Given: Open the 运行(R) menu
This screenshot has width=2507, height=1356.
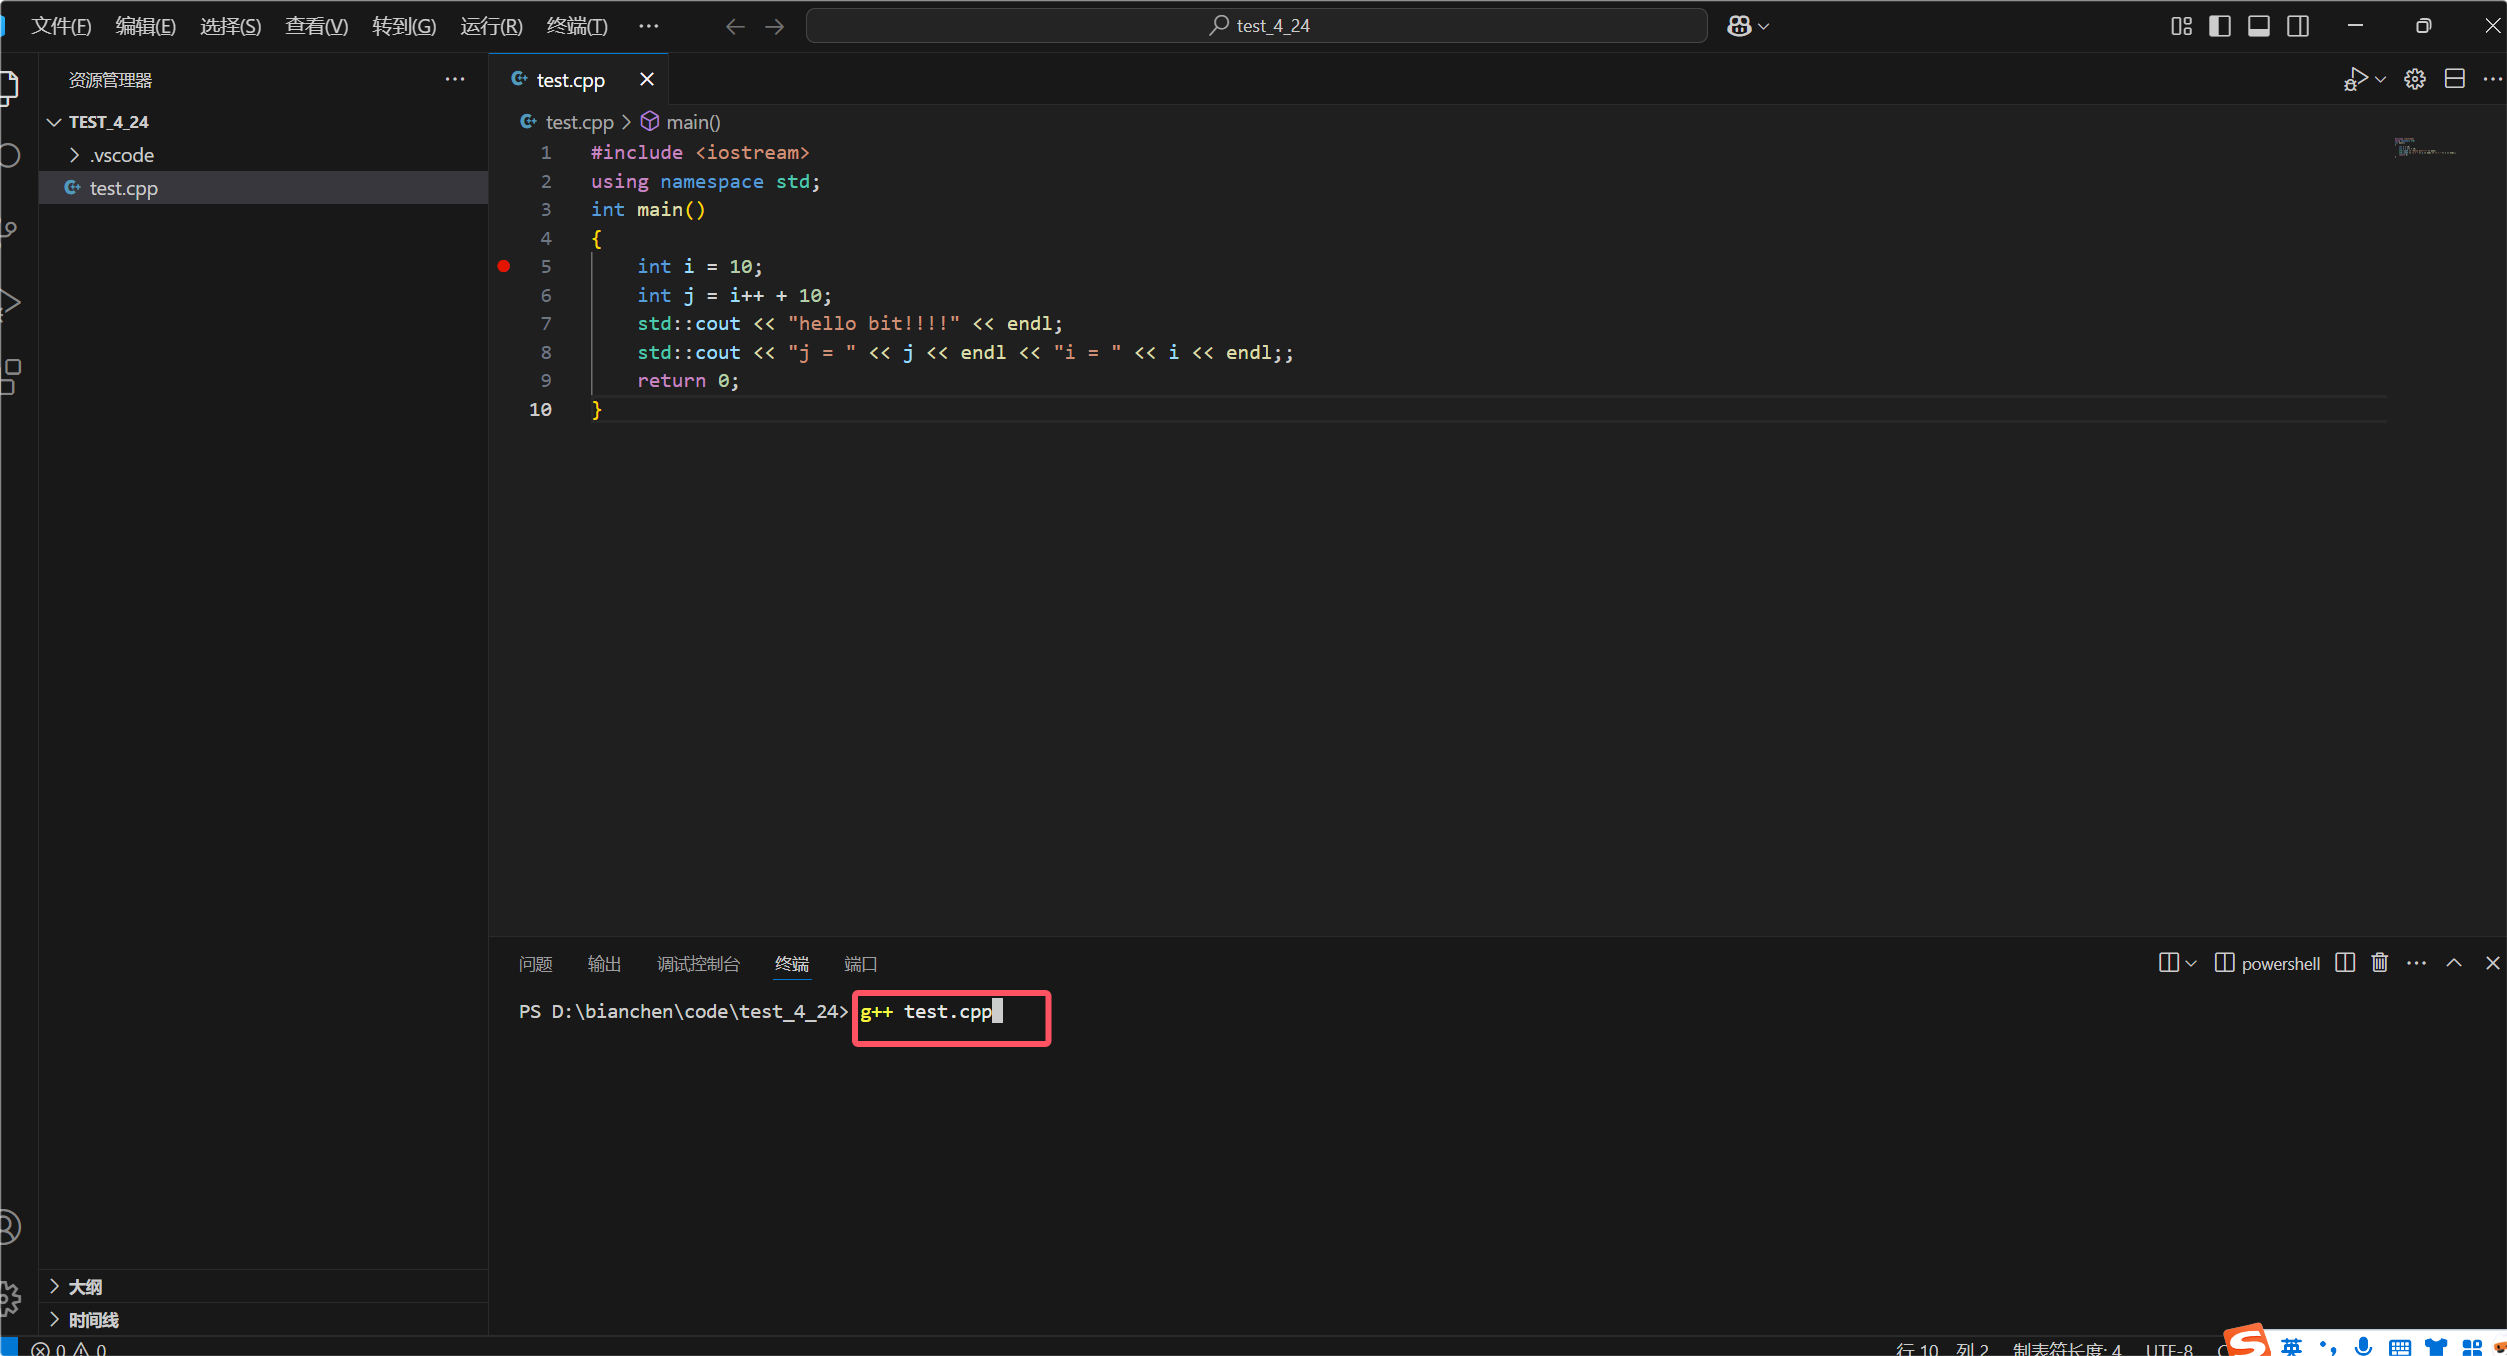Looking at the screenshot, I should pos(491,26).
